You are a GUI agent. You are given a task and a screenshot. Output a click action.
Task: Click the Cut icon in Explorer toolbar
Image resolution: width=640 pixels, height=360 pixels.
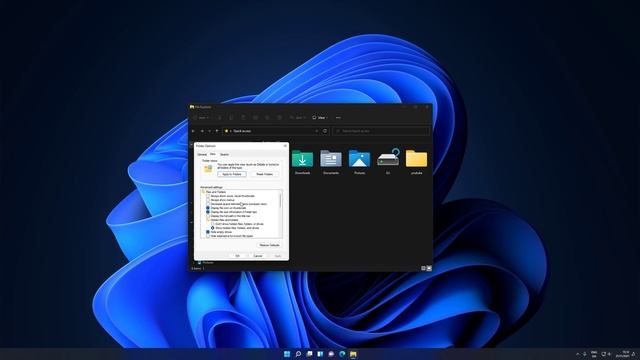point(220,118)
